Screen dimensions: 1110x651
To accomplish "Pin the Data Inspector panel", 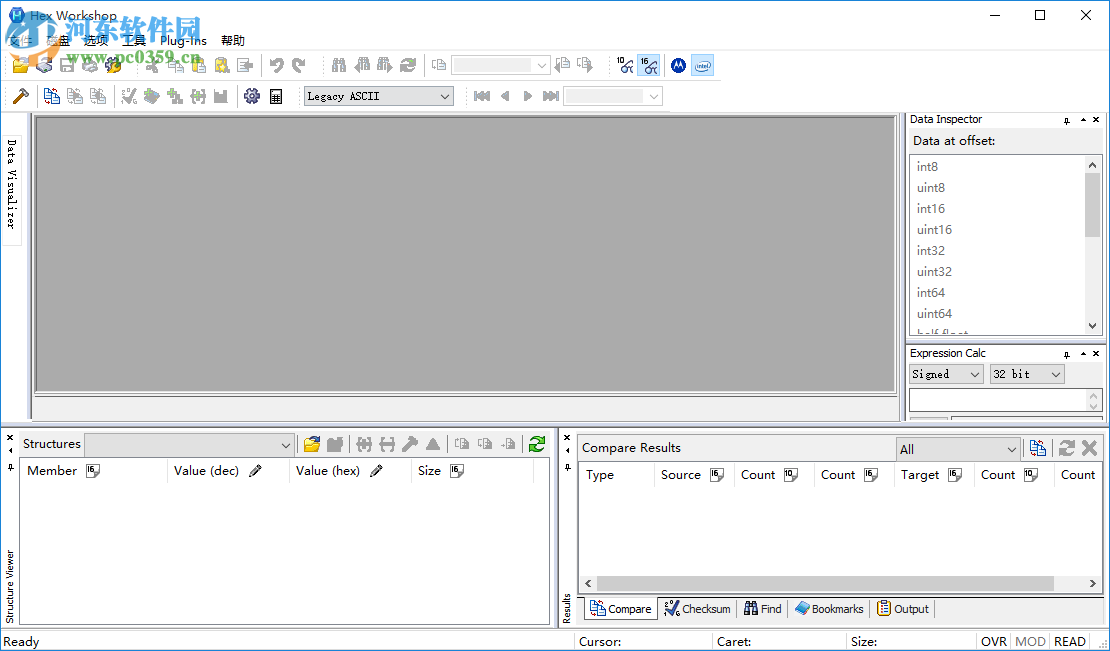I will pos(1068,119).
